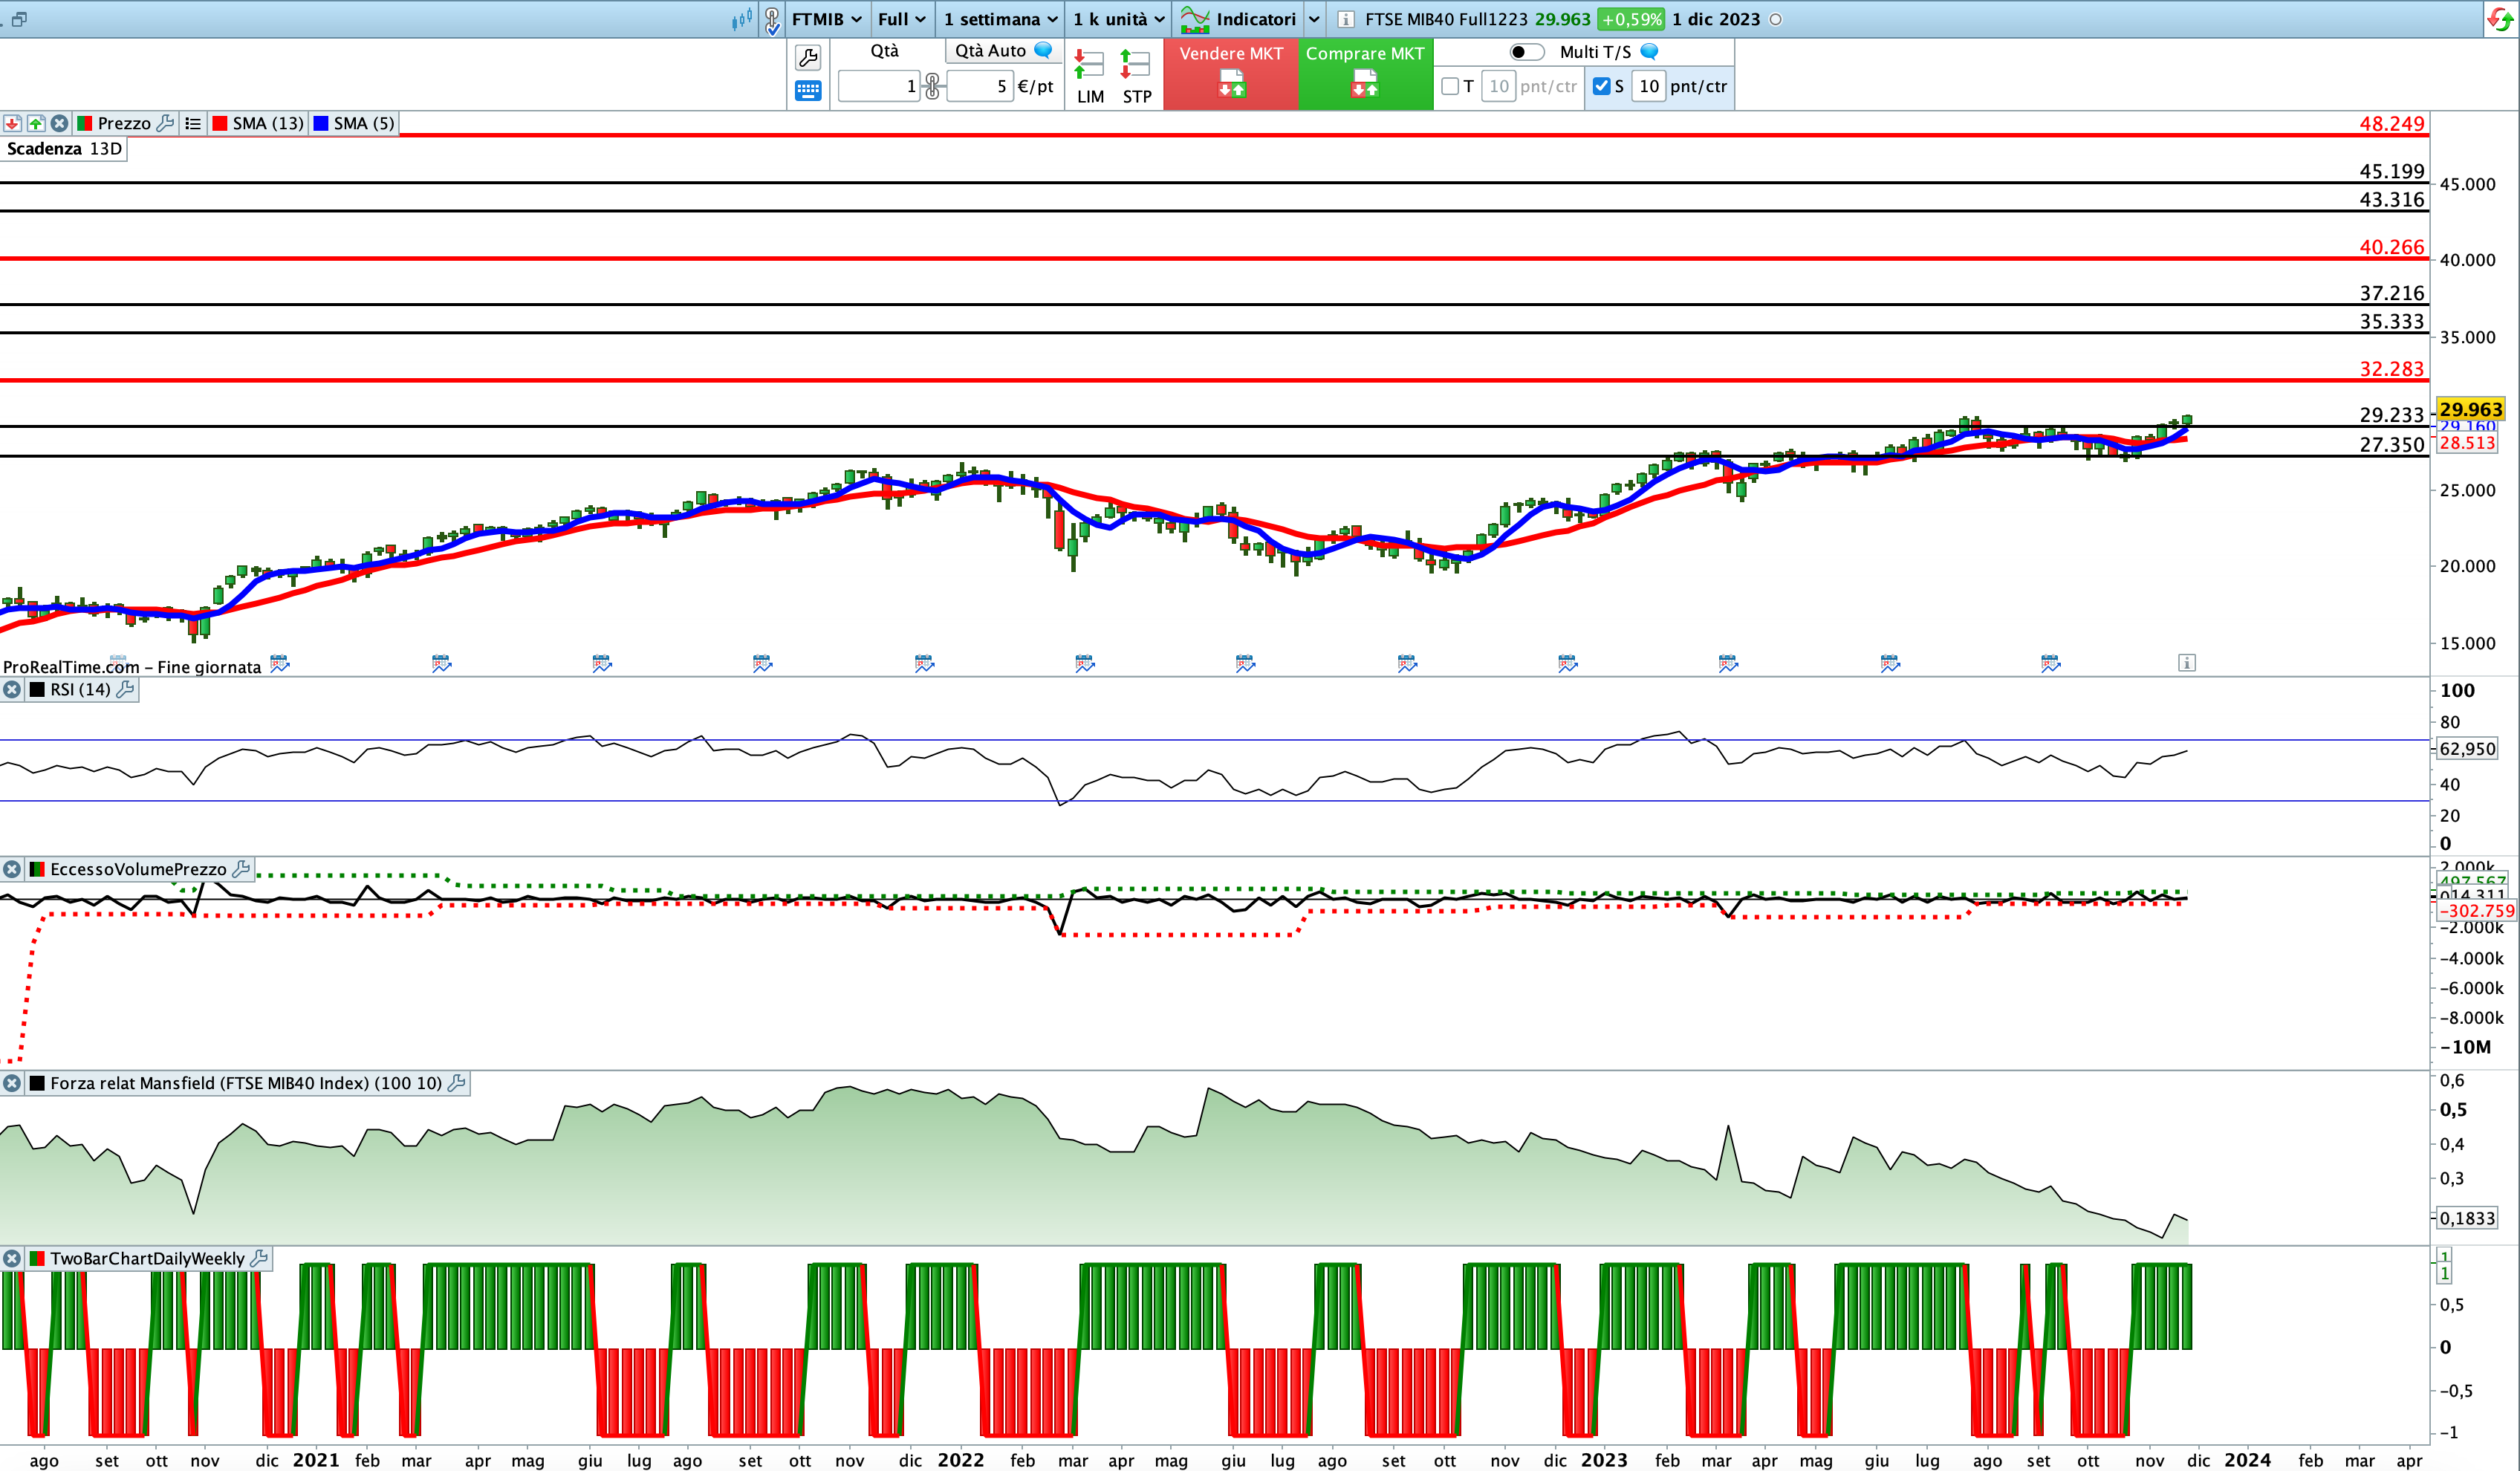Close the TwoBarChartDailyWeekly panel

[x=12, y=1258]
